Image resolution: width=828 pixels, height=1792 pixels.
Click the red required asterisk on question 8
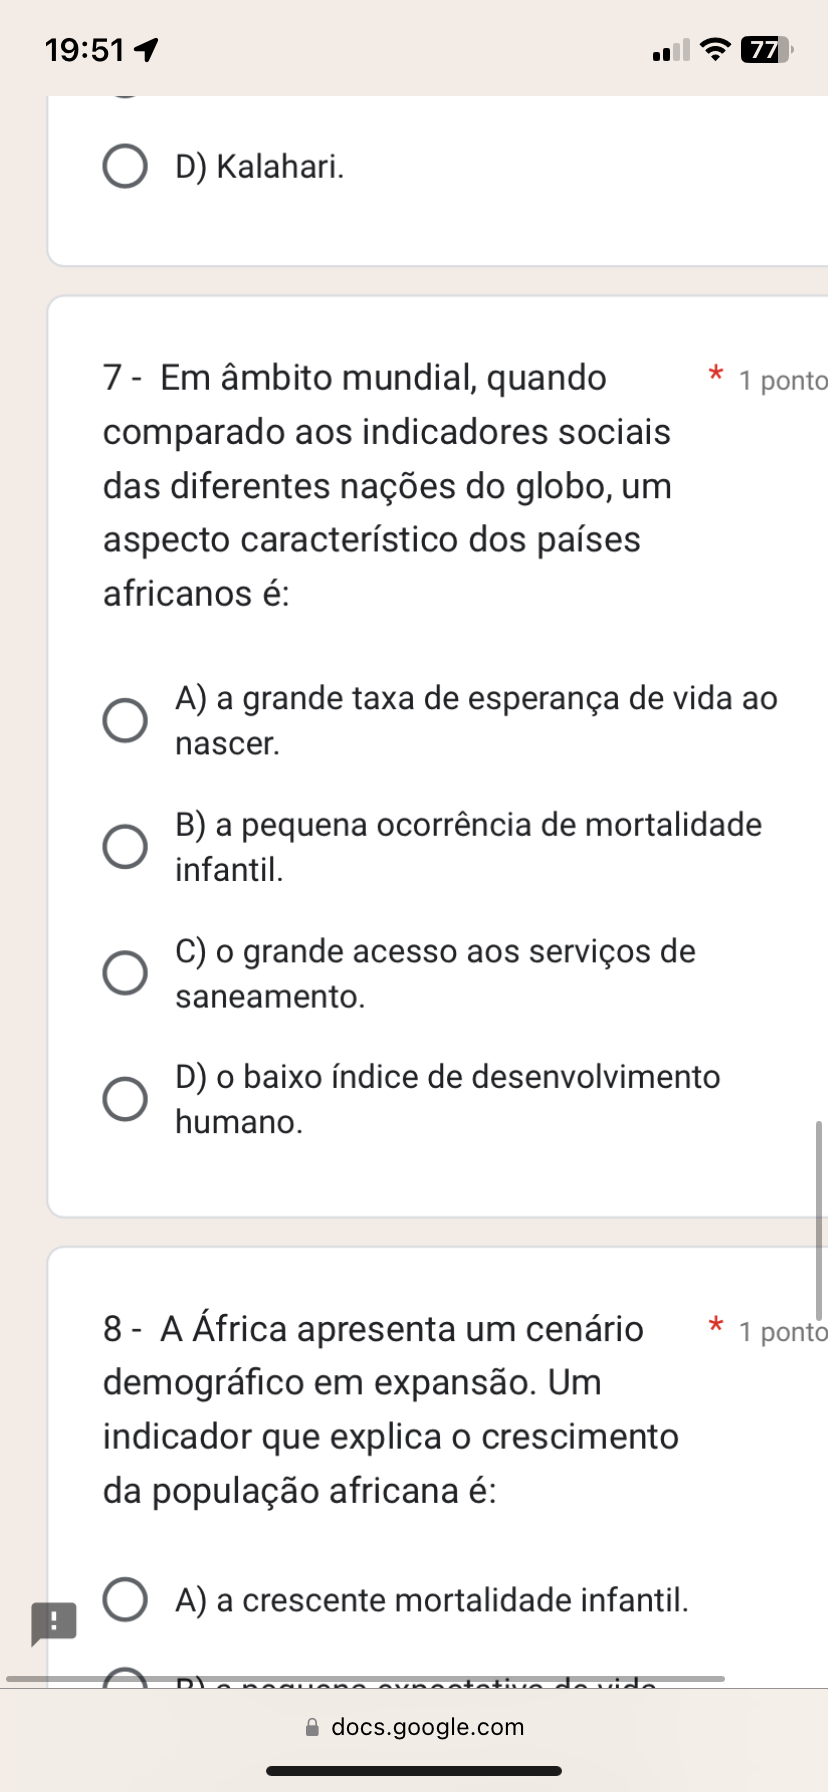point(715,1327)
